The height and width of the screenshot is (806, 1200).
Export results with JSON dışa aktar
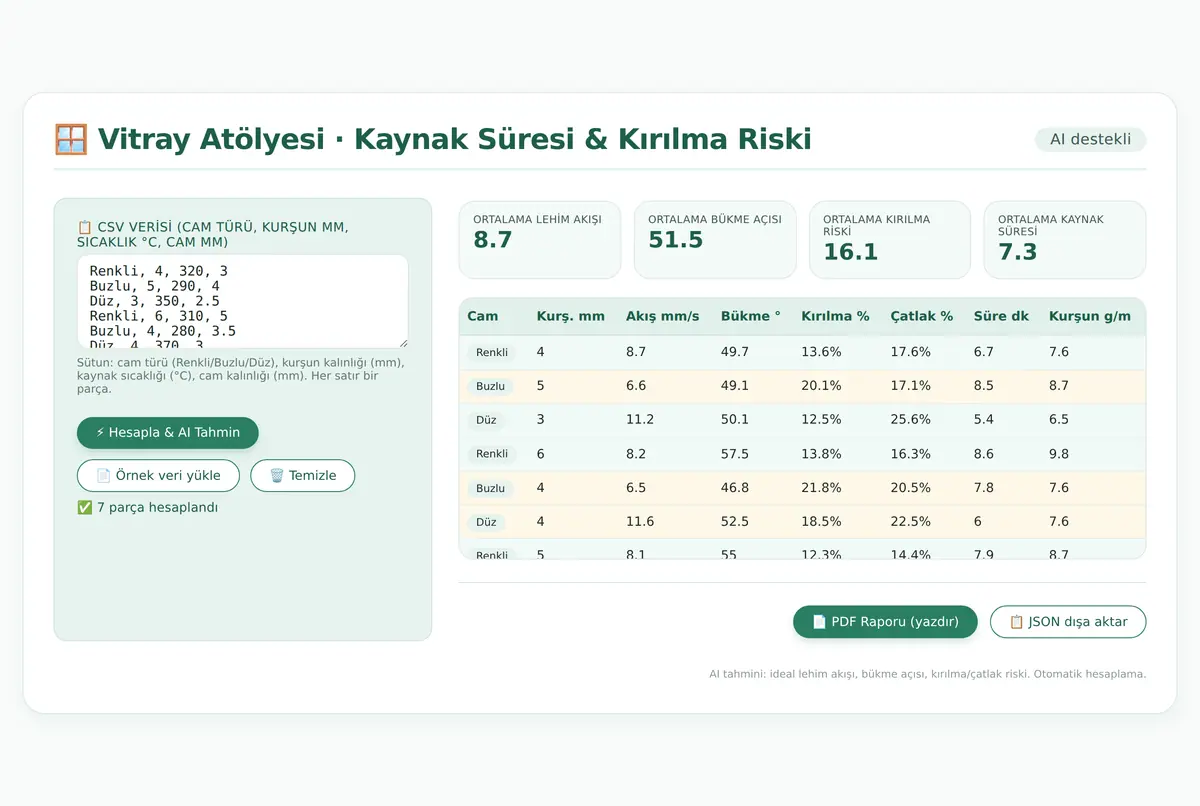tap(1068, 622)
